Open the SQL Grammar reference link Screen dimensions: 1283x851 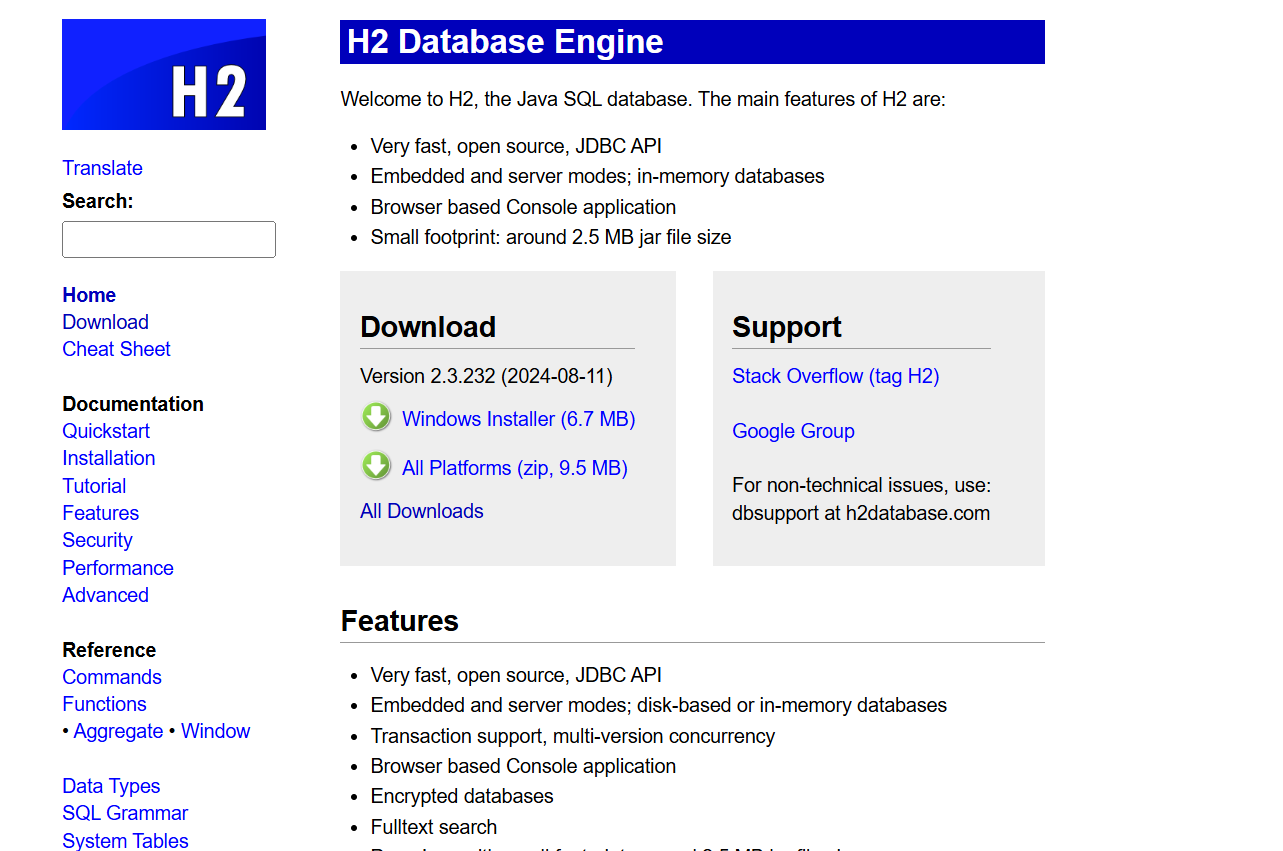click(x=125, y=813)
